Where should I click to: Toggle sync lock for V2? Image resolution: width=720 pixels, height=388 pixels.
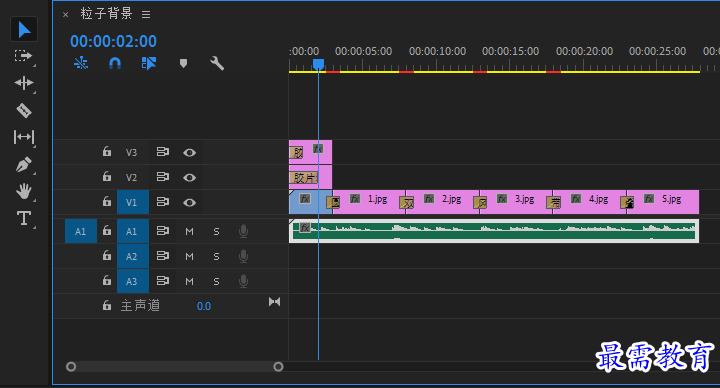[x=163, y=177]
